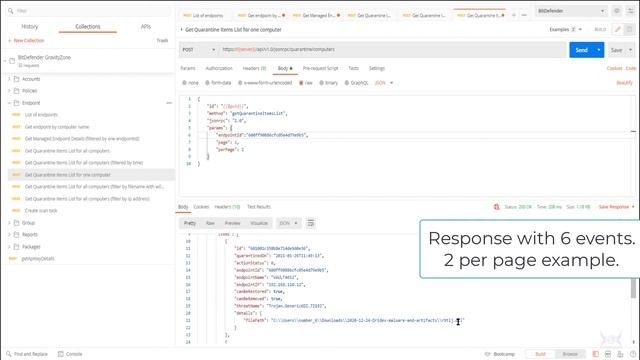Collapse request name arrow beside title
This screenshot has height=360, width=640.
(181, 29)
